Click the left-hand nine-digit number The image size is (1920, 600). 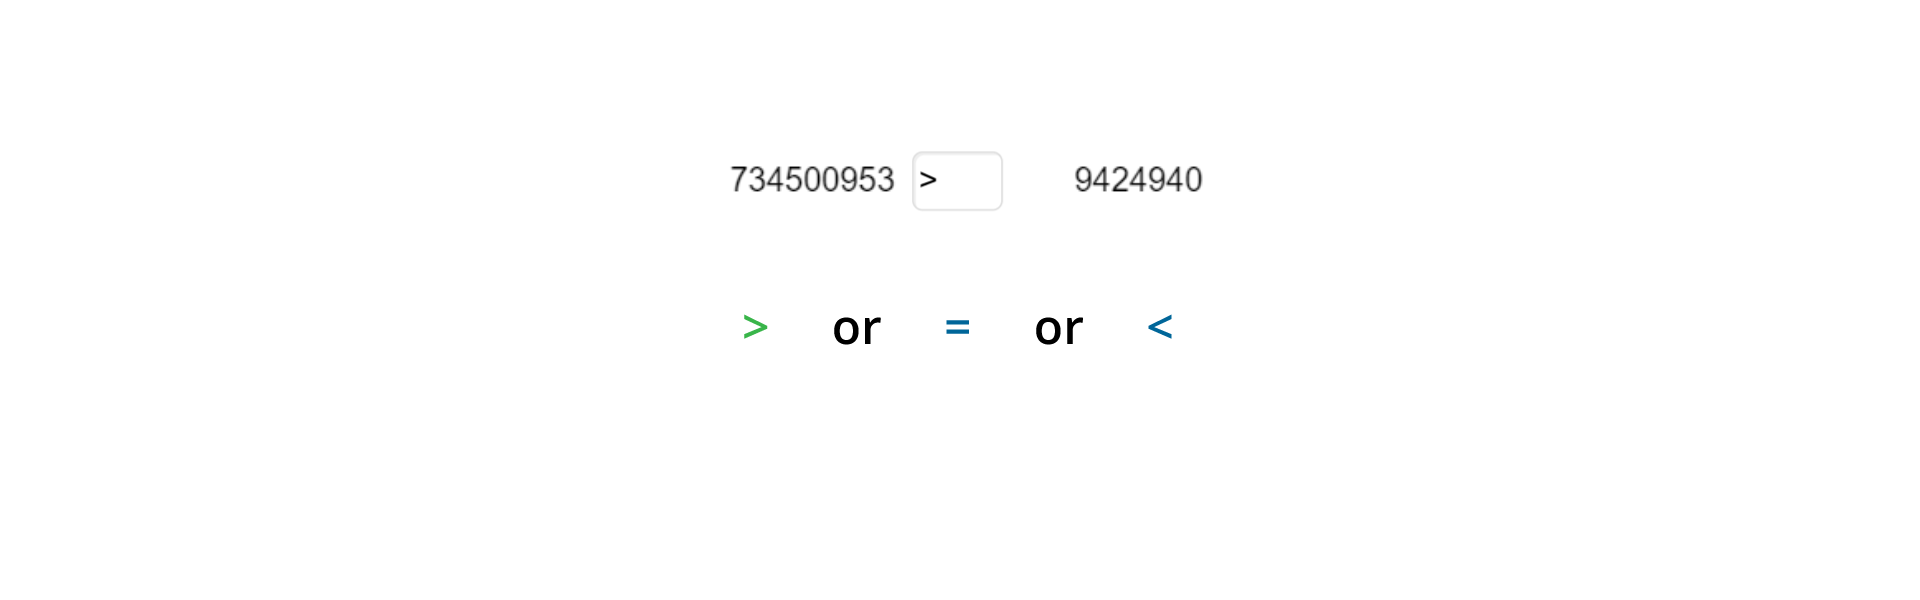point(811,180)
